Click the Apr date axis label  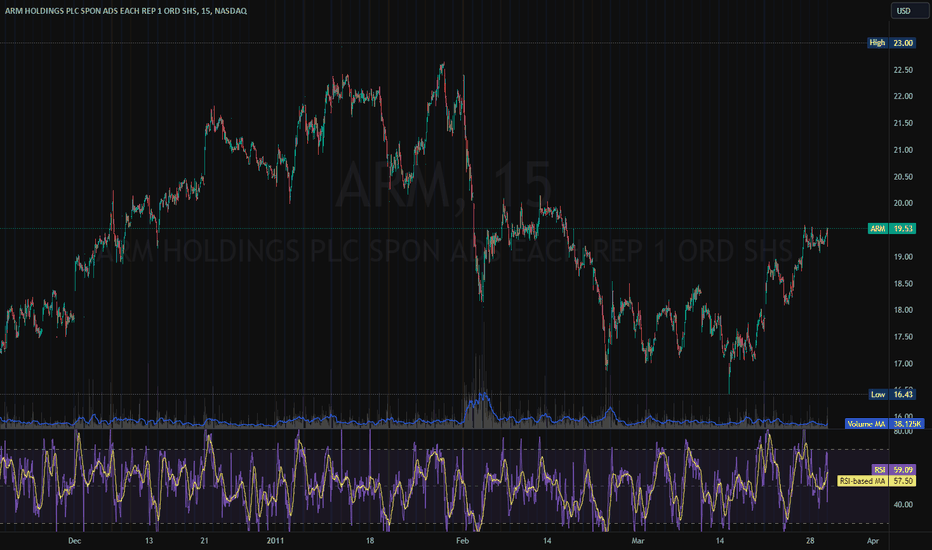[873, 540]
